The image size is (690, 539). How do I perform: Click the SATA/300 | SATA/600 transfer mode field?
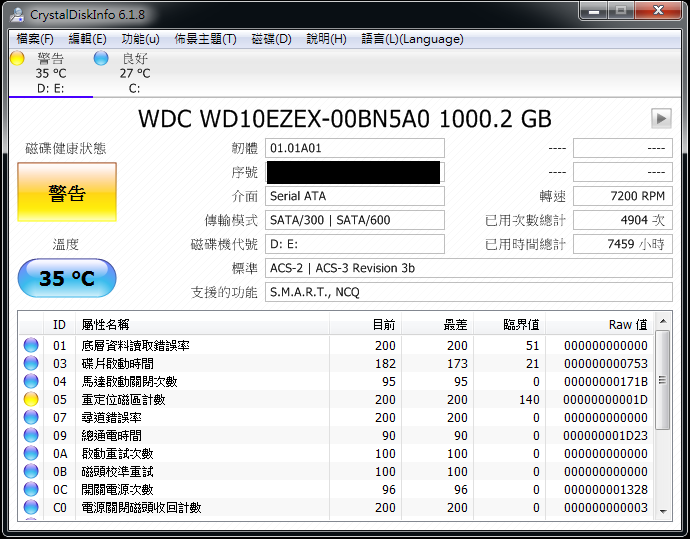(355, 220)
